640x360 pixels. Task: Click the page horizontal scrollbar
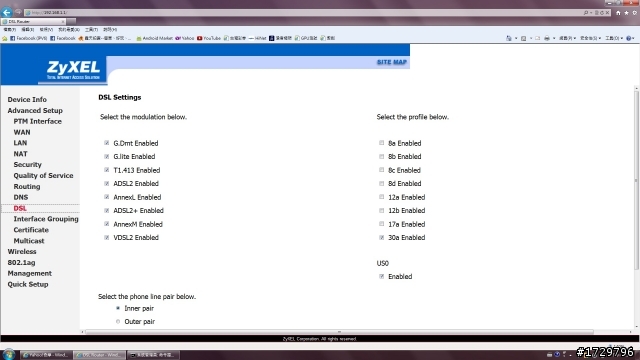pyautogui.click(x=339, y=332)
